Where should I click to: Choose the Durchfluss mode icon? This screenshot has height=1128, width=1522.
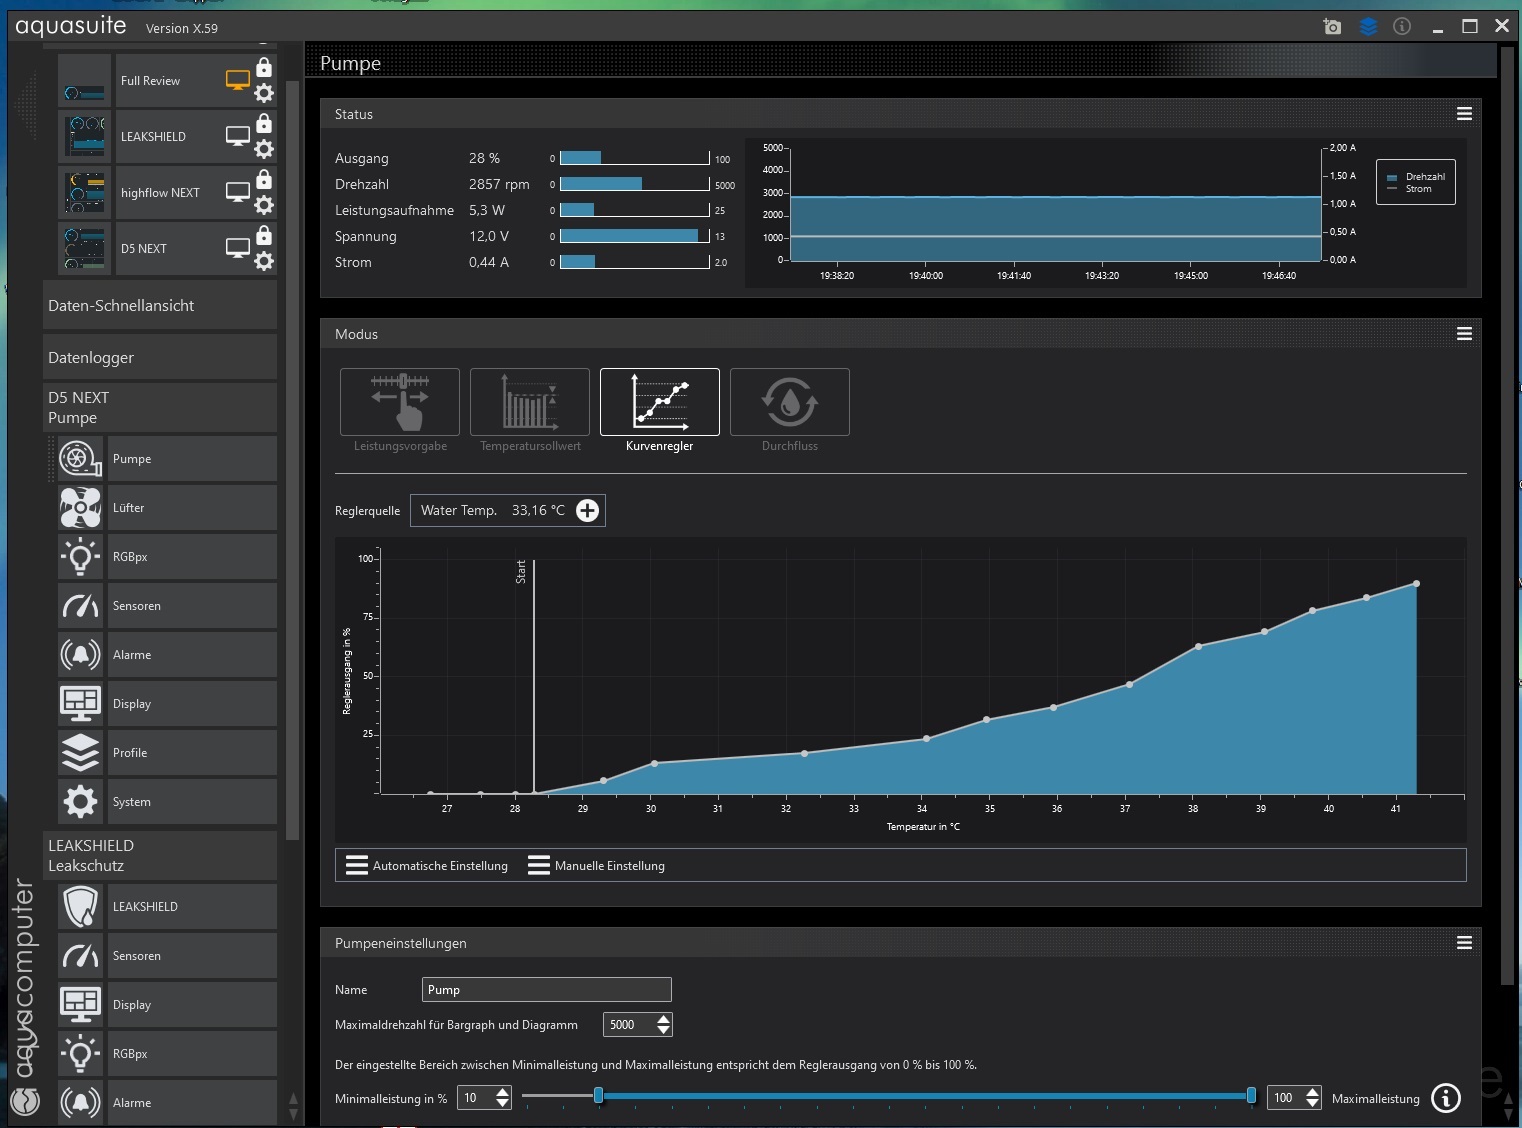(x=790, y=402)
